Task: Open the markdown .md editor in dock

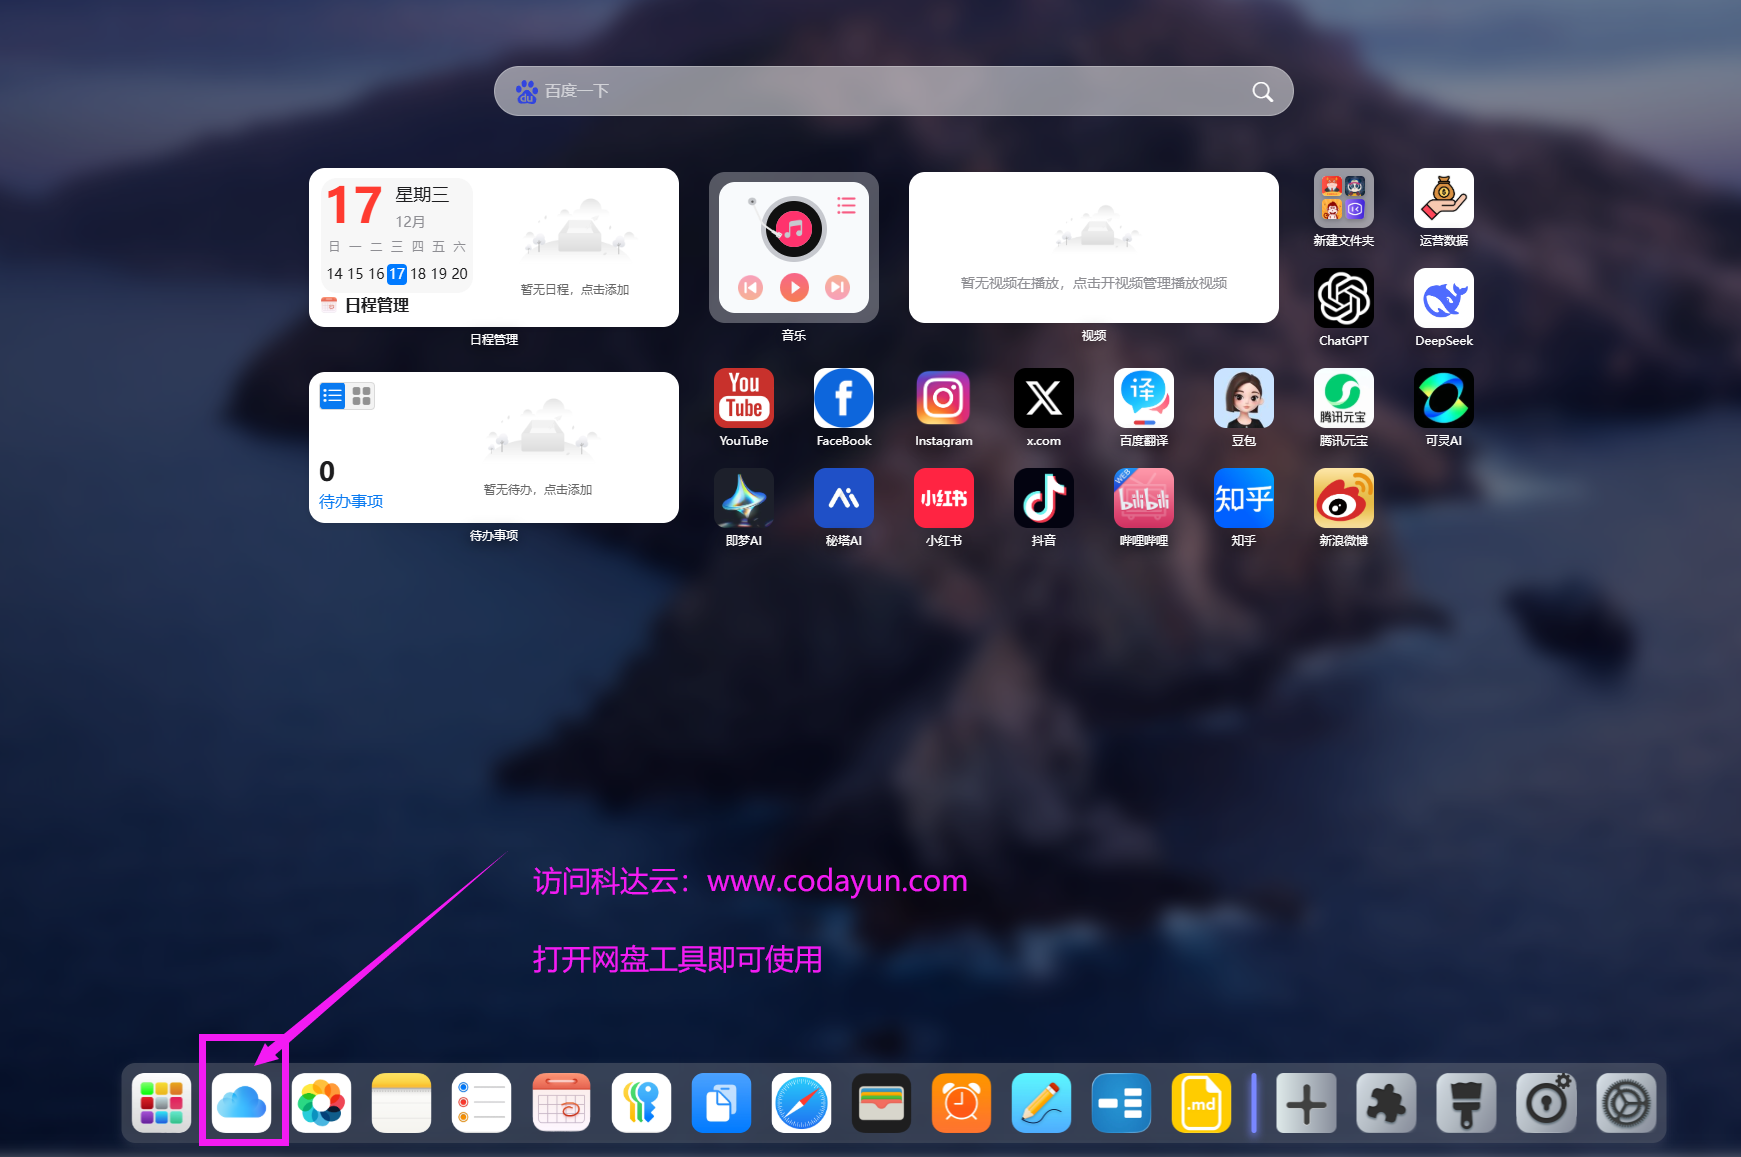Action: point(1201,1103)
